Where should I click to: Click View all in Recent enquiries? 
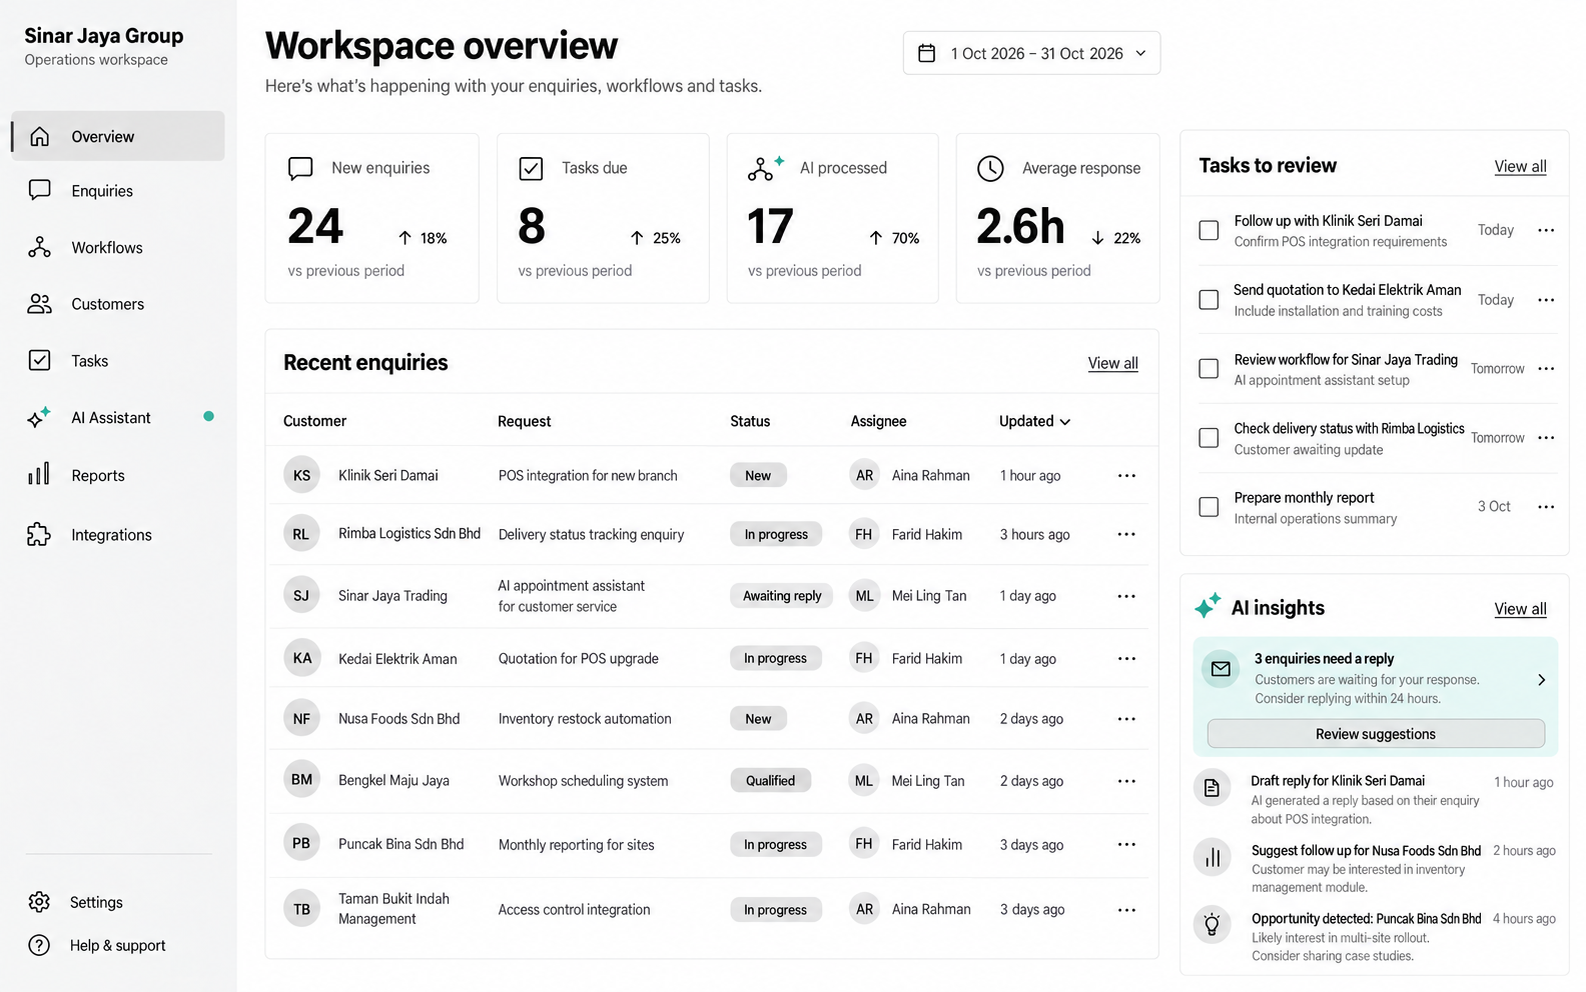coord(1113,363)
